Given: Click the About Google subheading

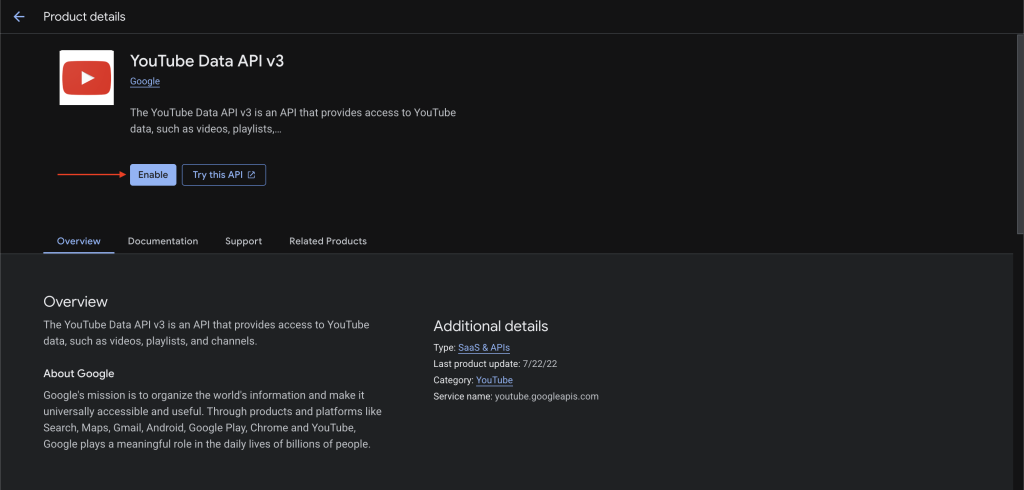Looking at the screenshot, I should click(x=78, y=373).
